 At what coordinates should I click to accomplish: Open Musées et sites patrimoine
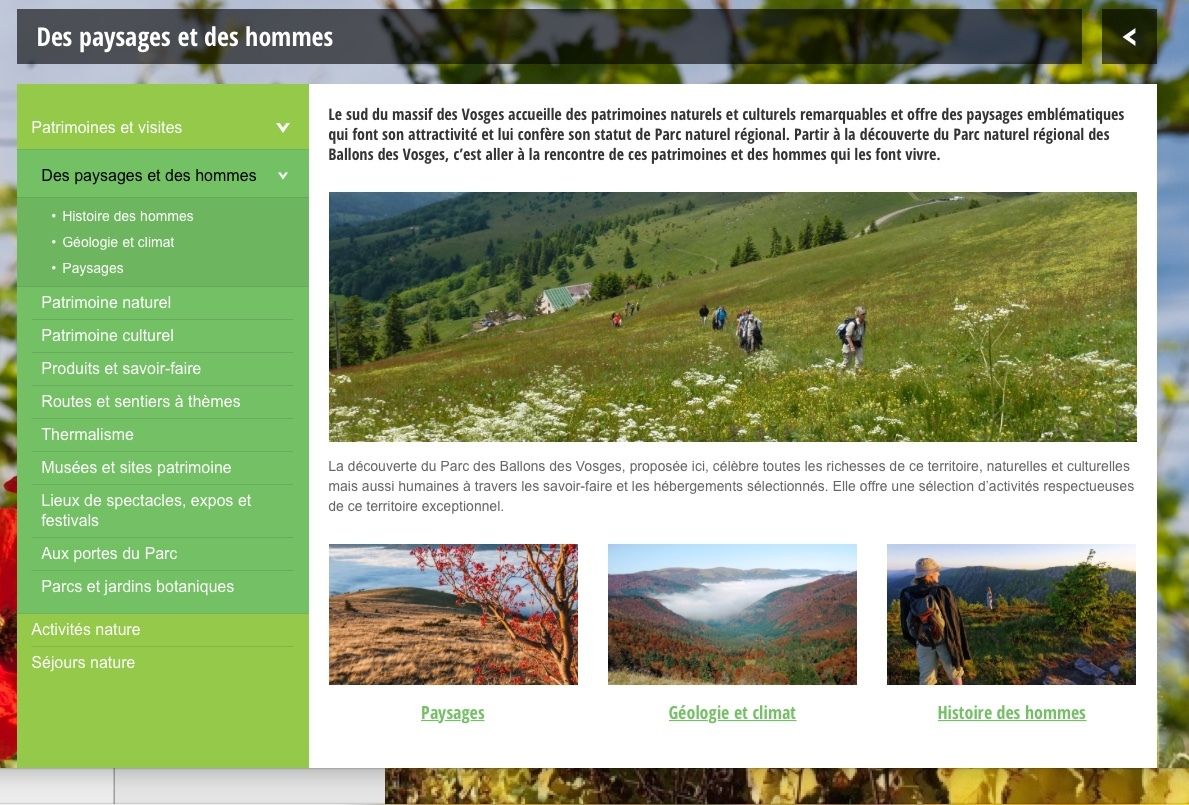tap(136, 468)
